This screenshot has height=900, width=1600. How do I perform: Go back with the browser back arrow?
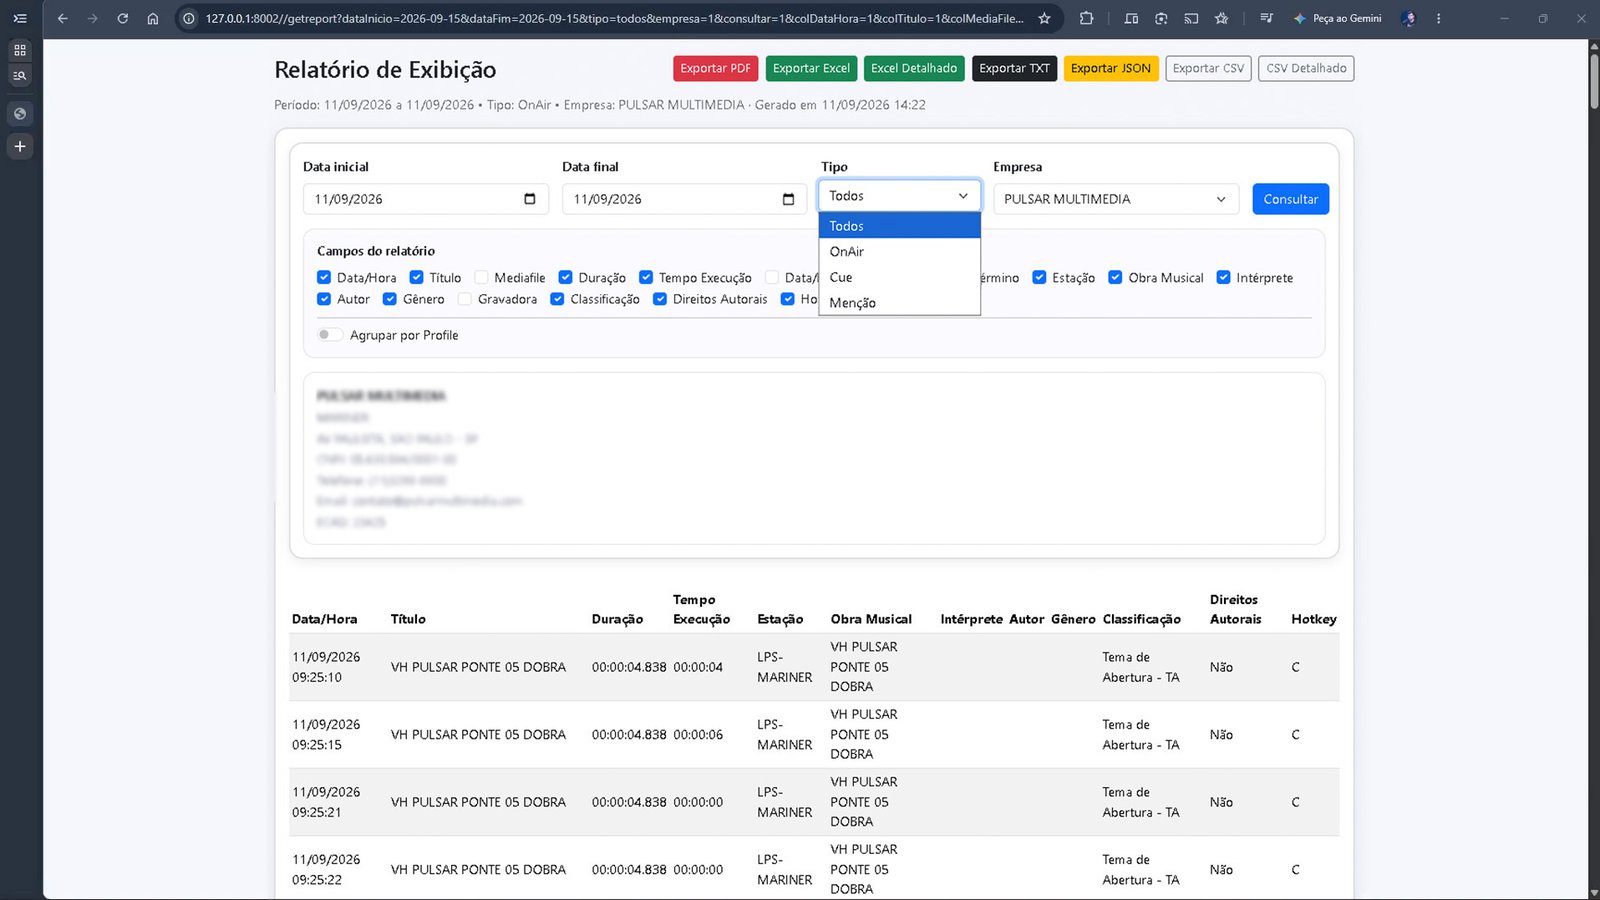(x=63, y=18)
